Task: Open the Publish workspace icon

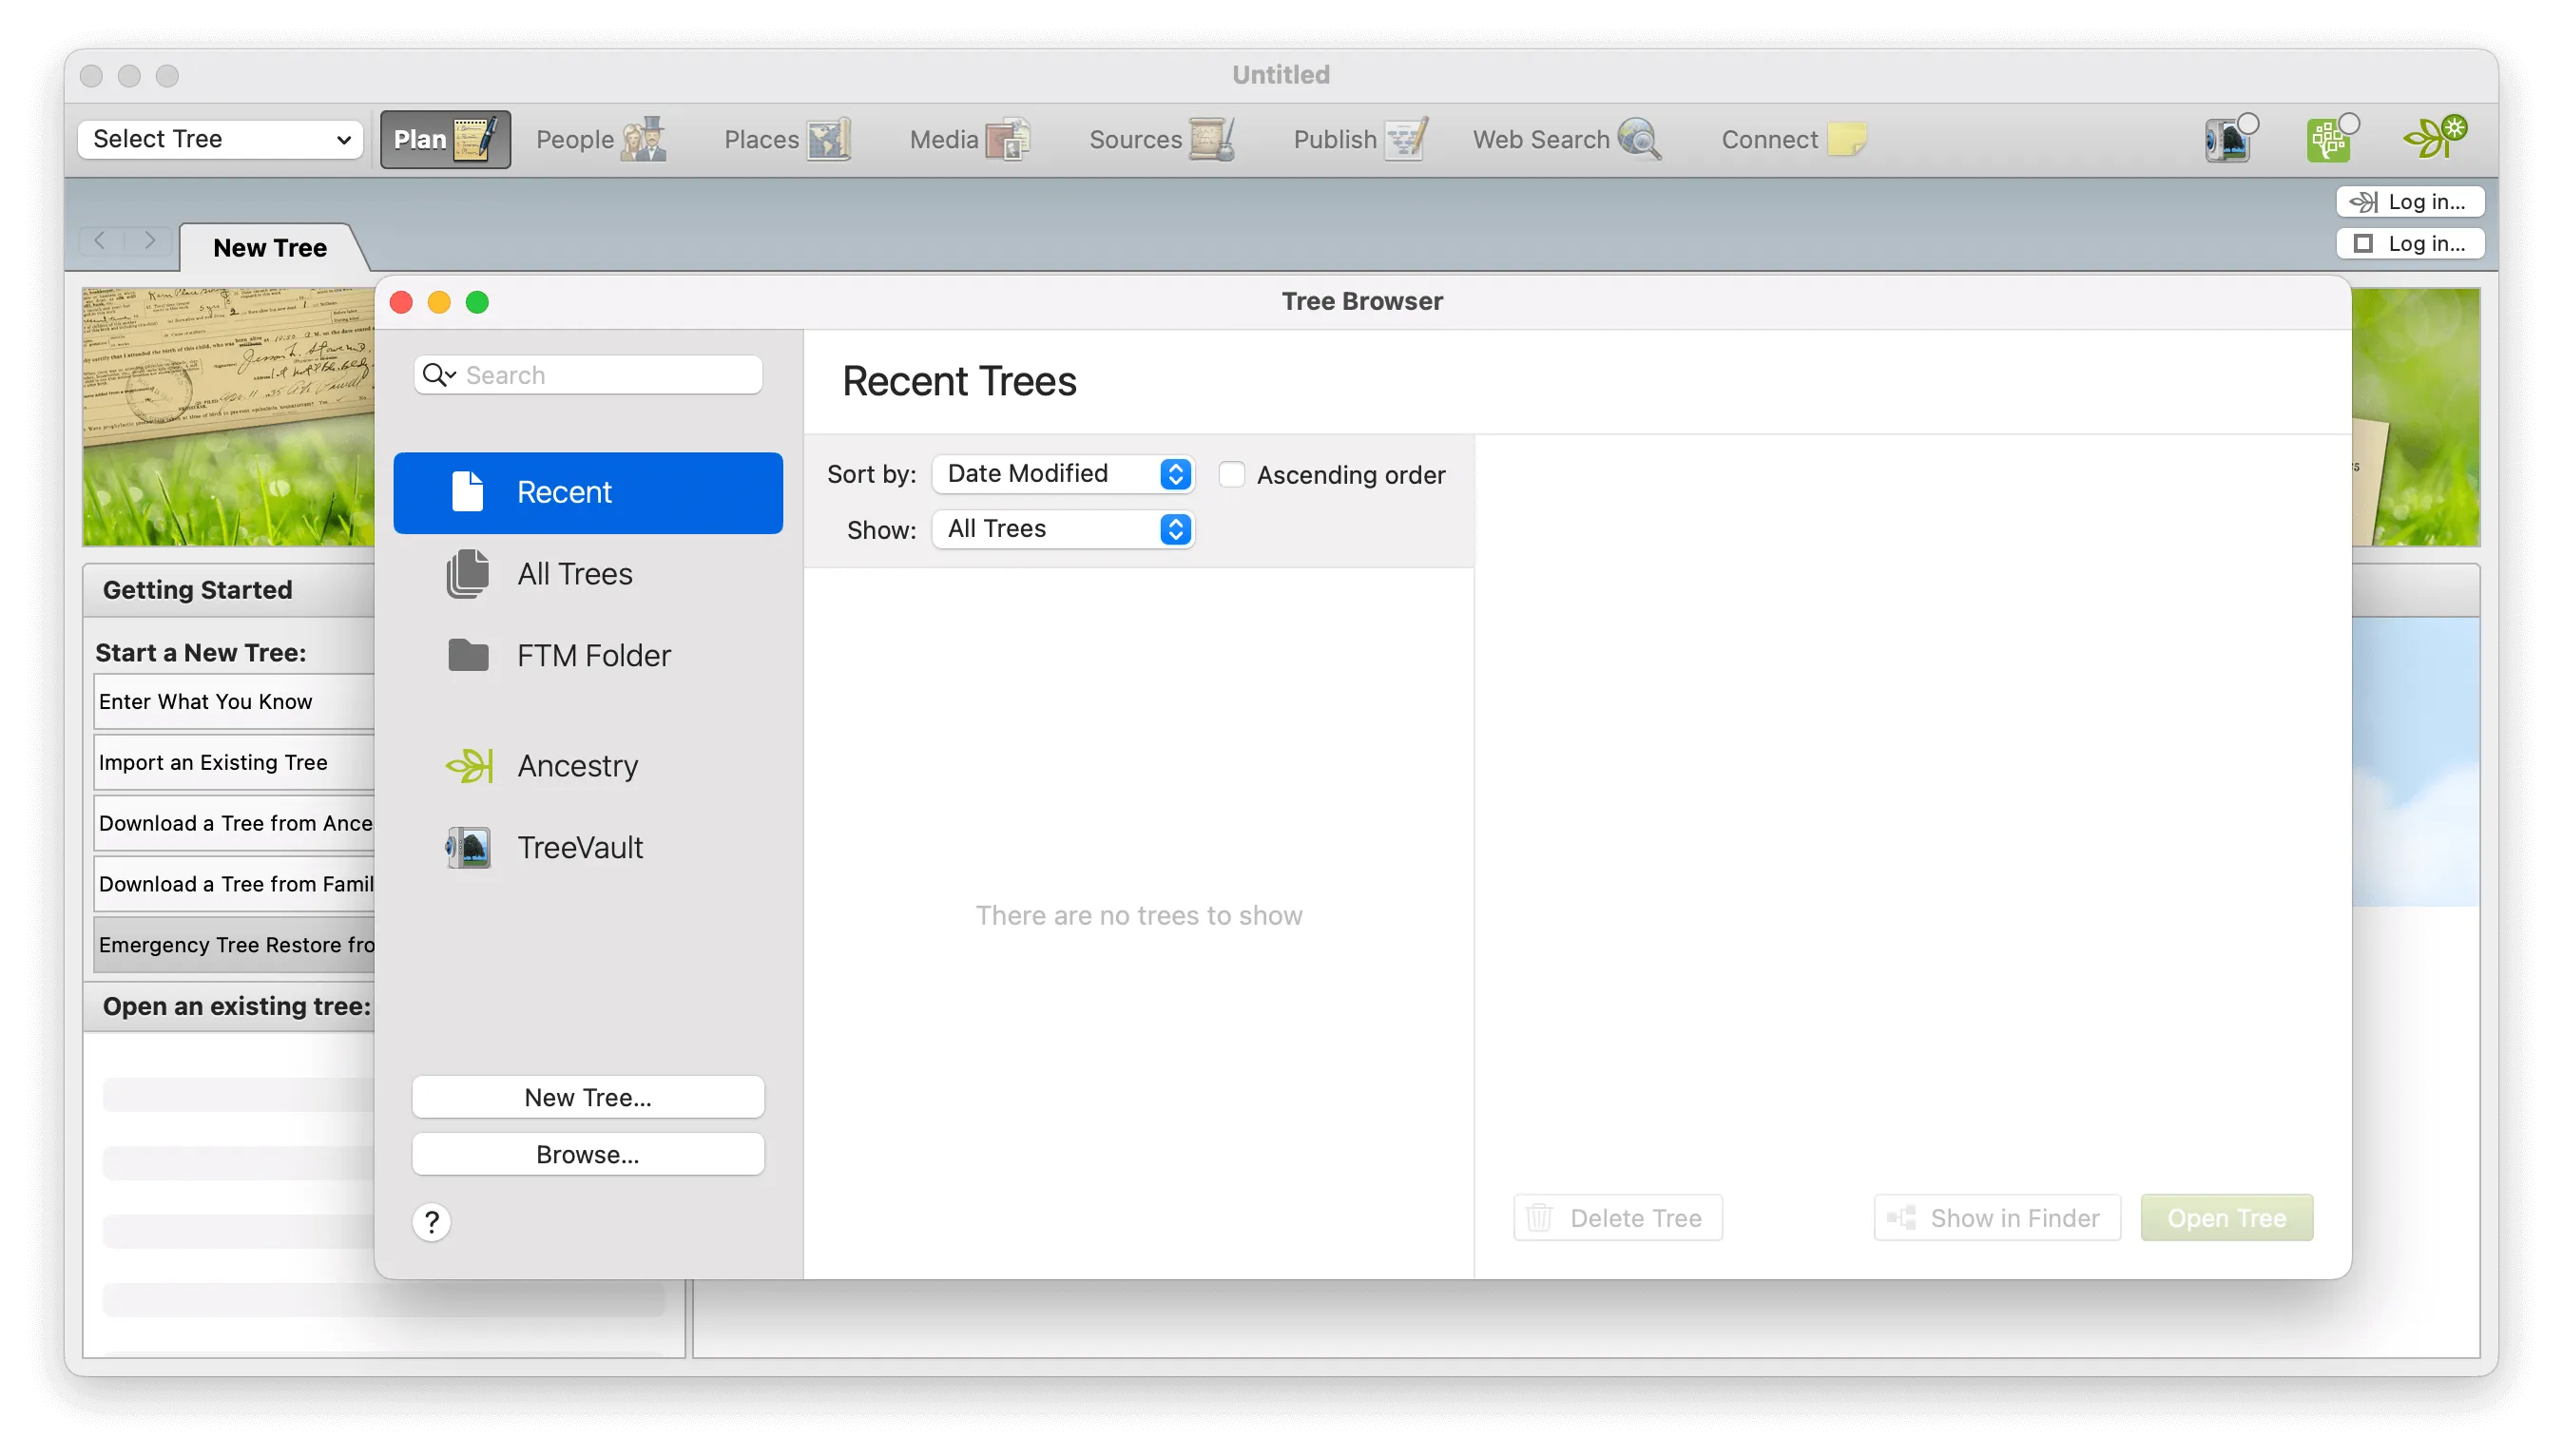Action: 1356,139
